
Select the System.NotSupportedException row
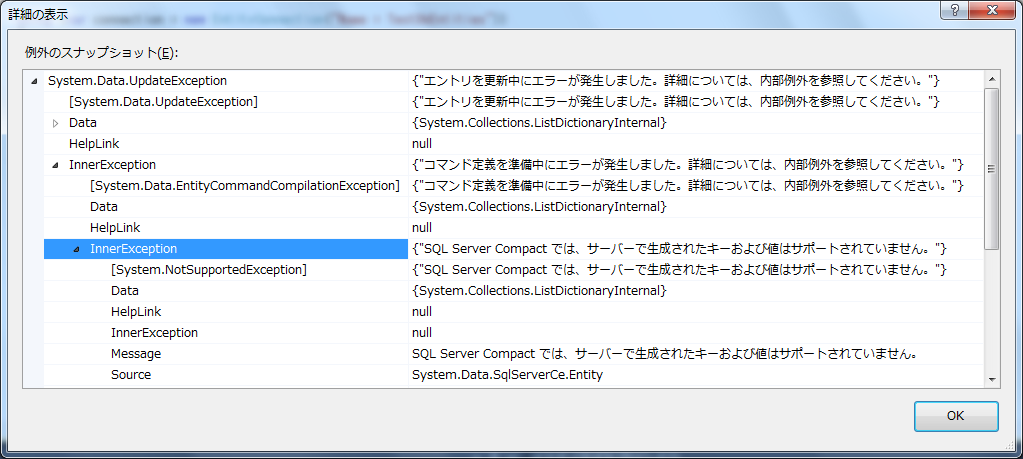(513, 270)
